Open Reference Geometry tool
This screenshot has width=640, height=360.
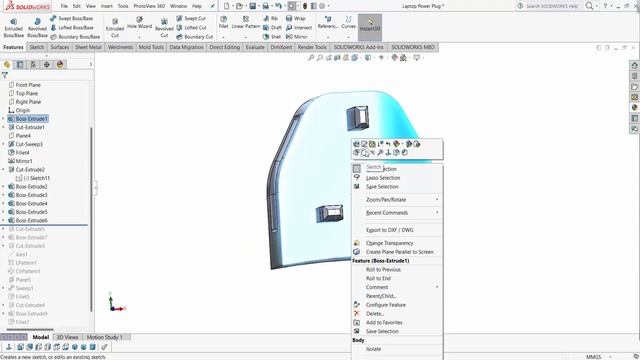coord(328,22)
